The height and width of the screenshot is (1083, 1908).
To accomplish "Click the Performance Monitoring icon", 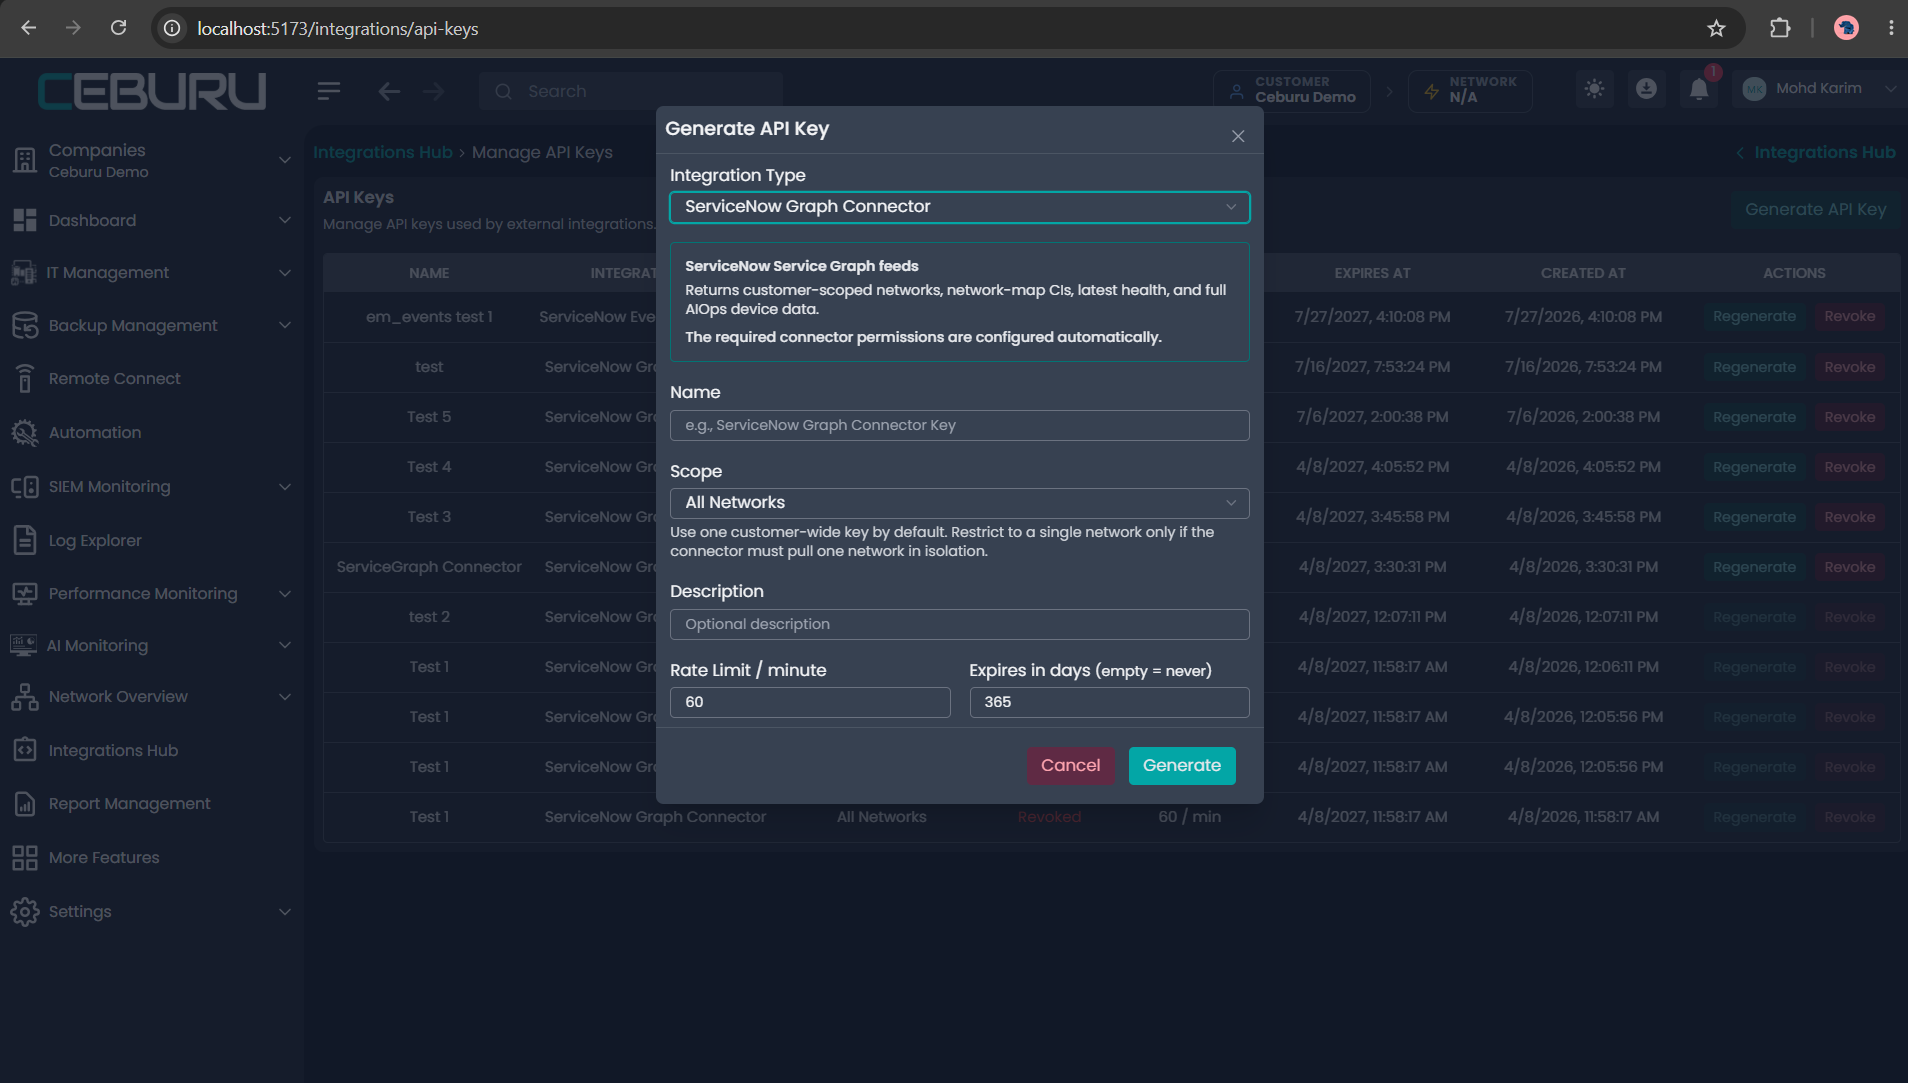I will point(25,593).
